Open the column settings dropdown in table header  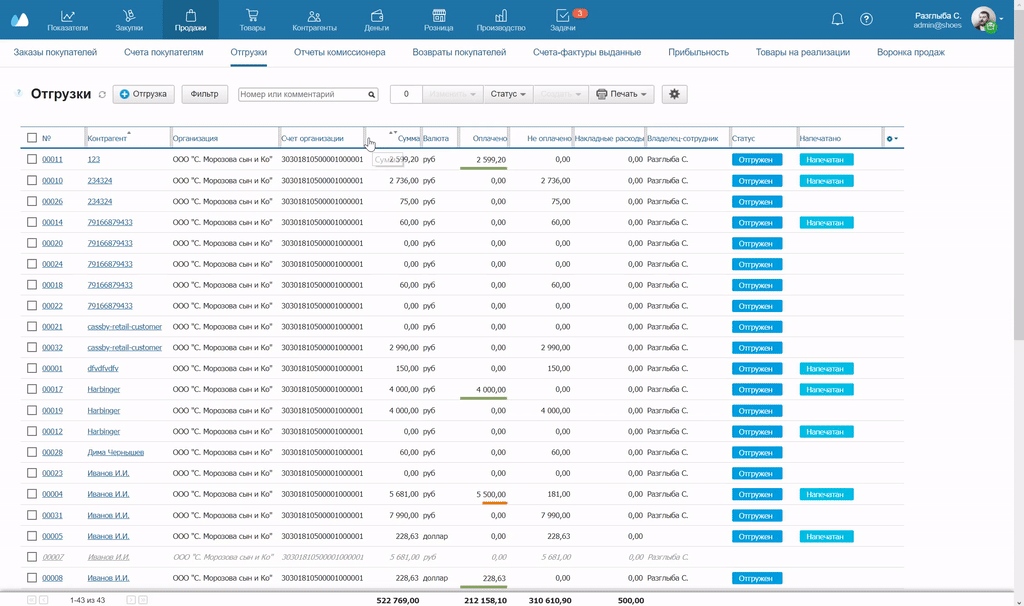(x=892, y=138)
